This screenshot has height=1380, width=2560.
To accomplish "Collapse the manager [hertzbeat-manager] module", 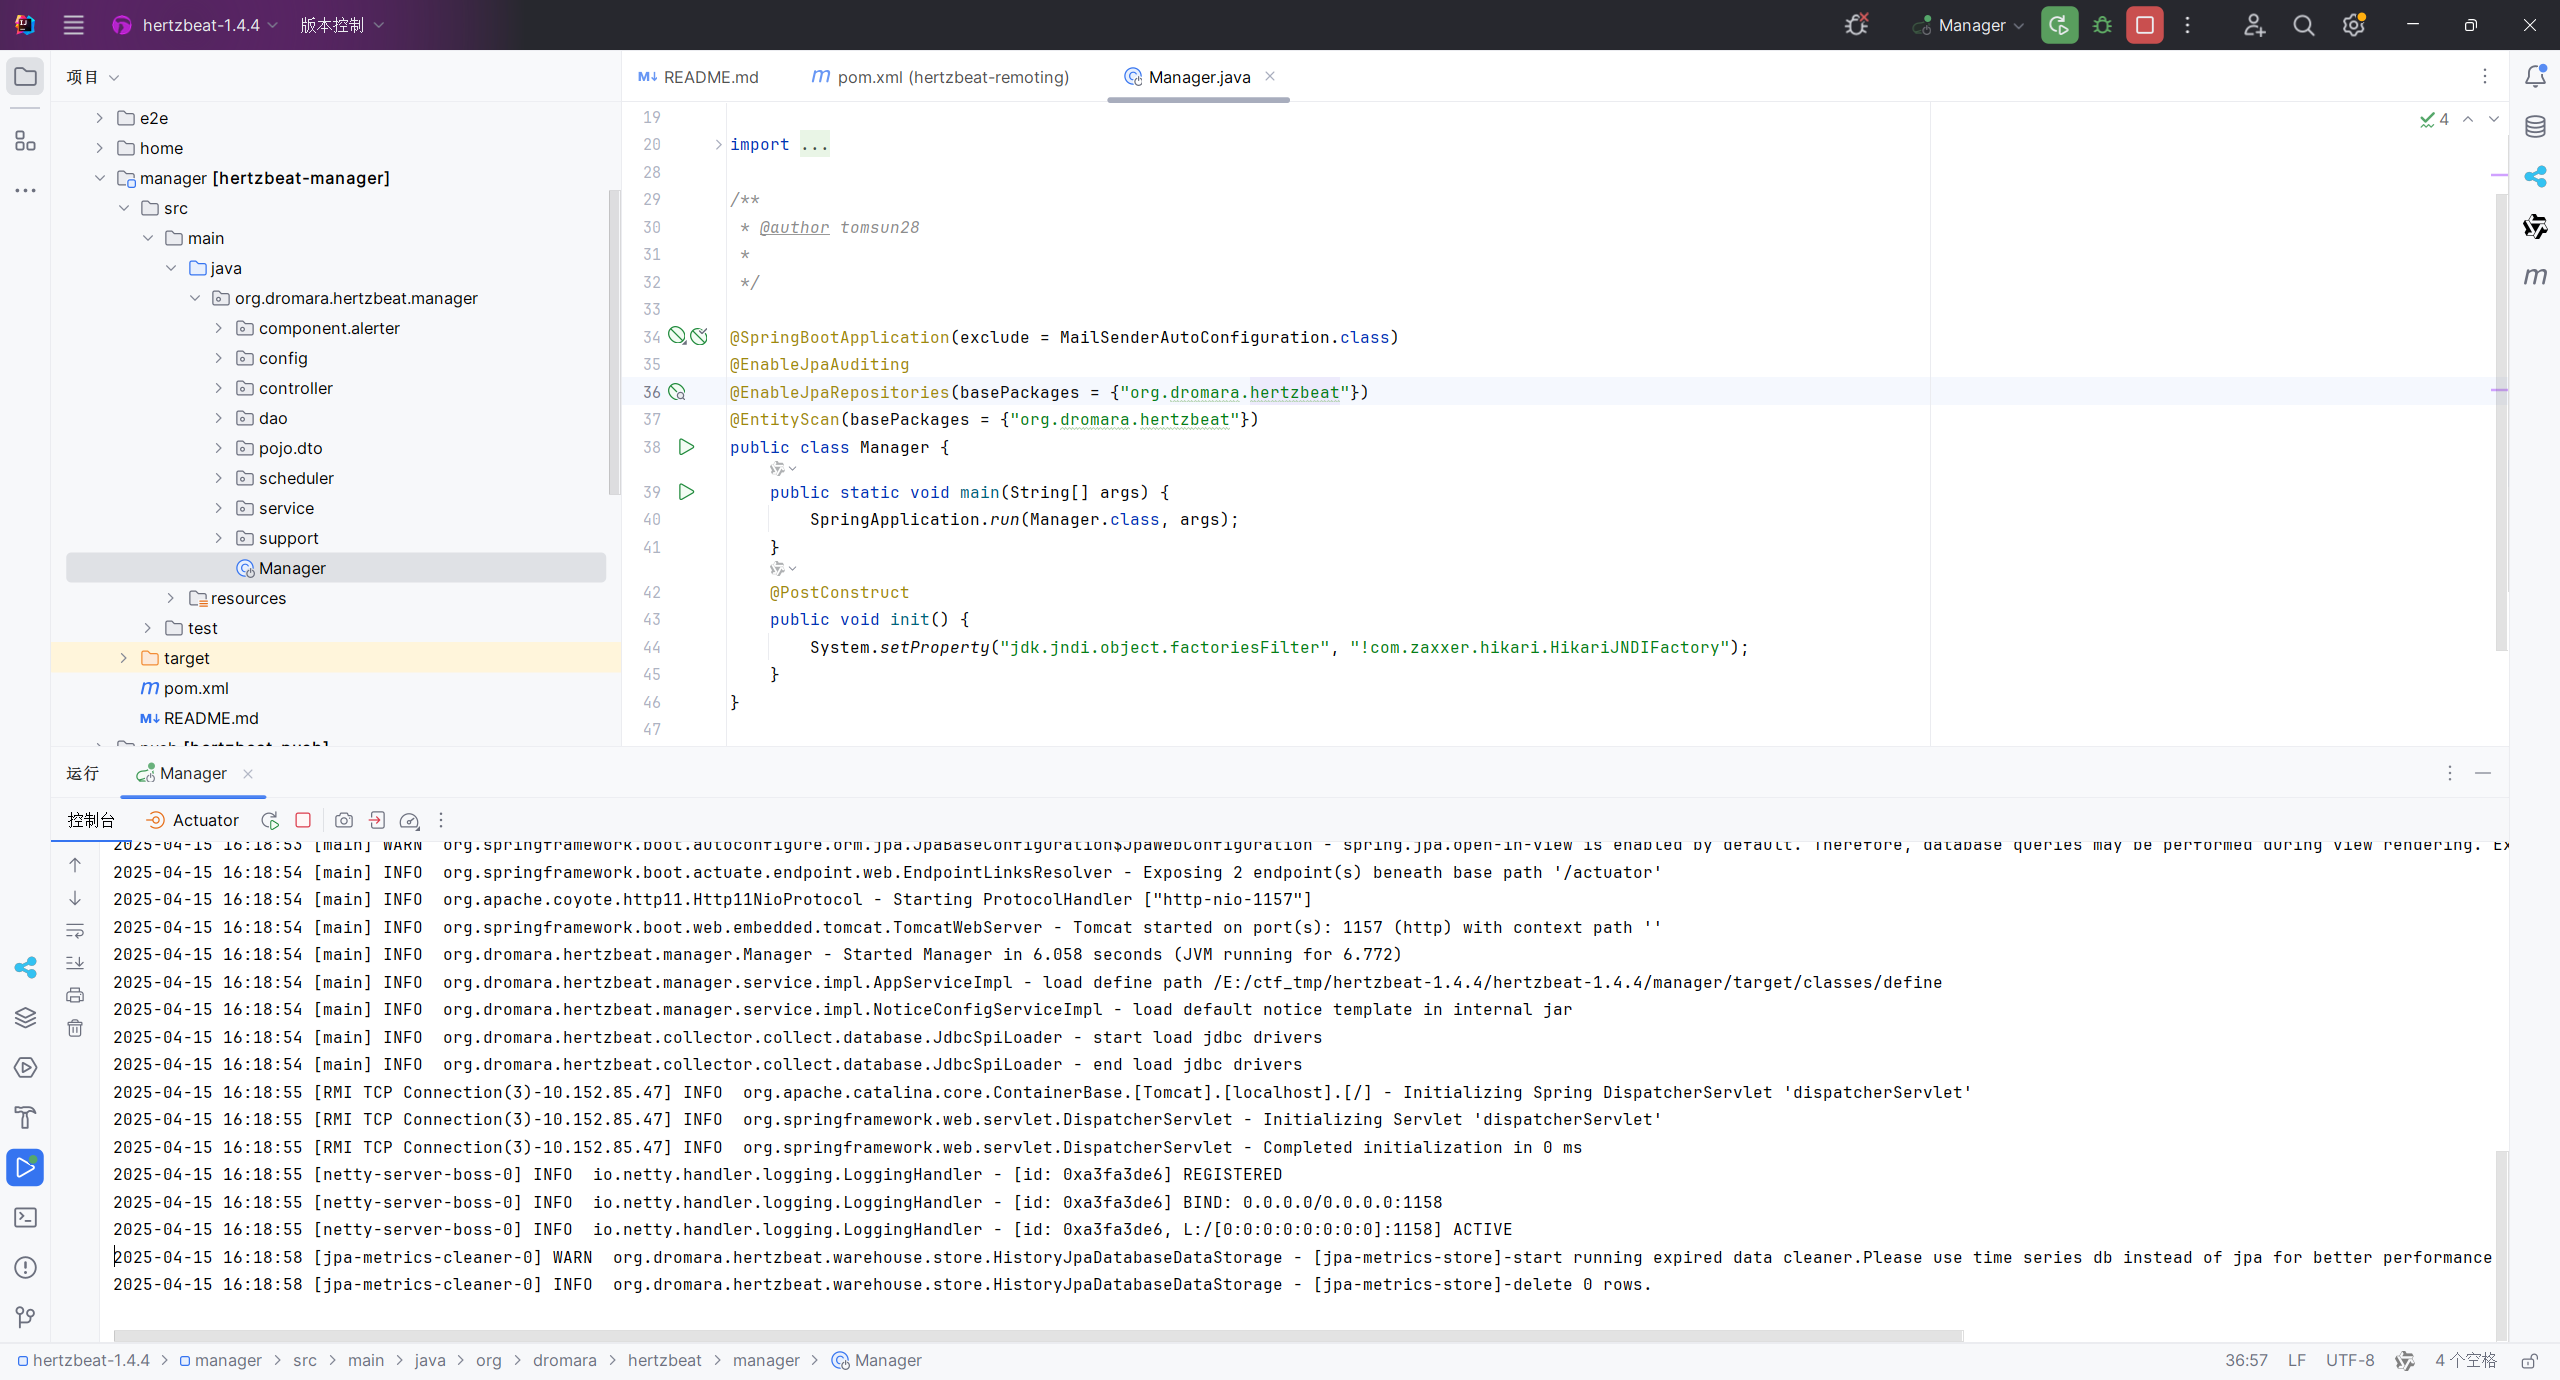I will pyautogui.click(x=99, y=178).
